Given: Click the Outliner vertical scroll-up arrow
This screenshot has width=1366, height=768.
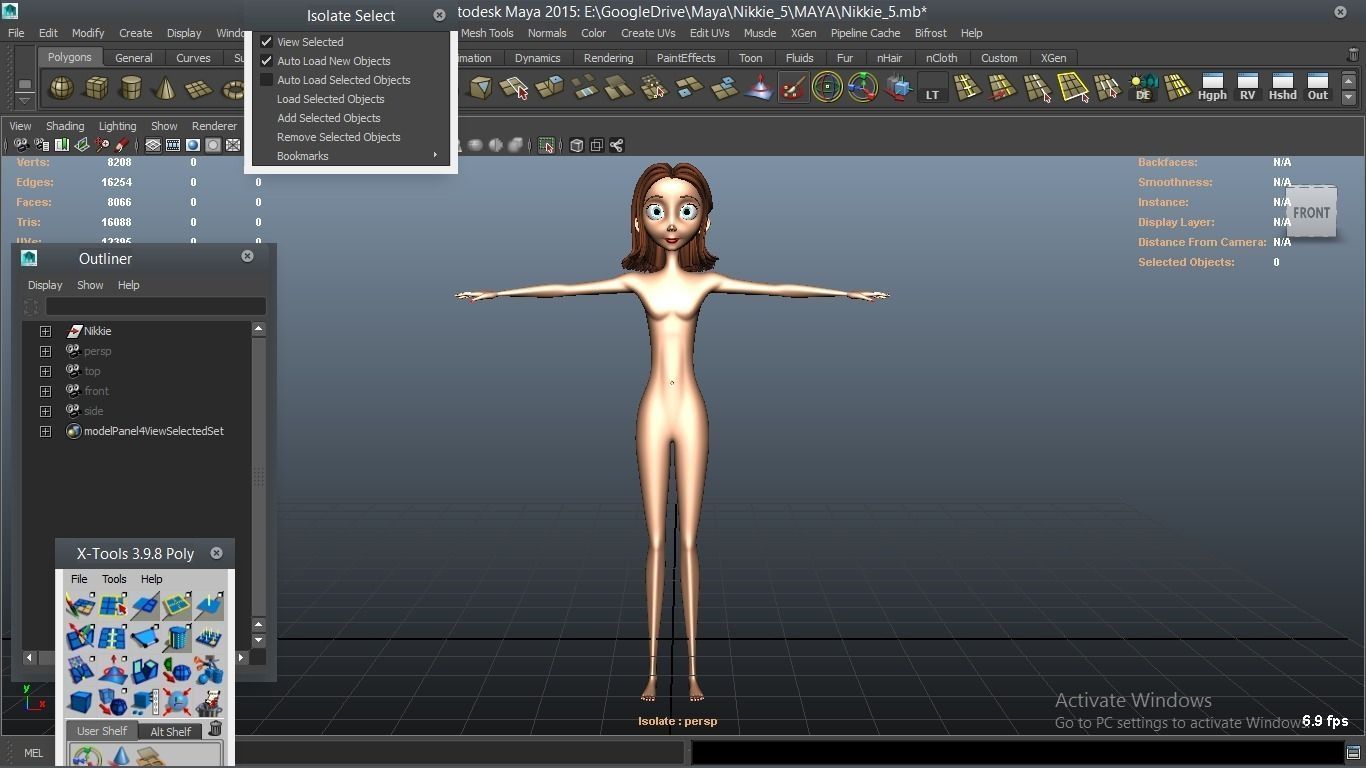Looking at the screenshot, I should coord(258,329).
